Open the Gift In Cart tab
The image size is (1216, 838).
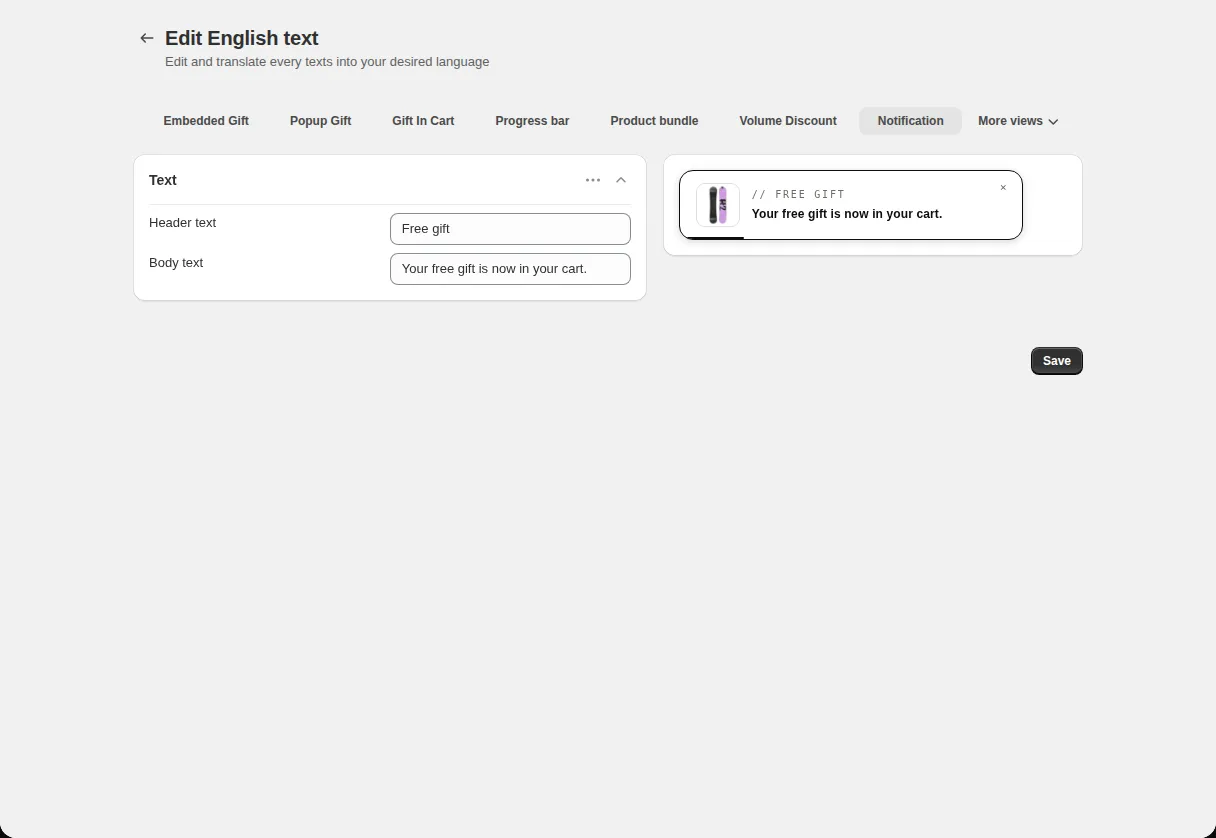[423, 121]
